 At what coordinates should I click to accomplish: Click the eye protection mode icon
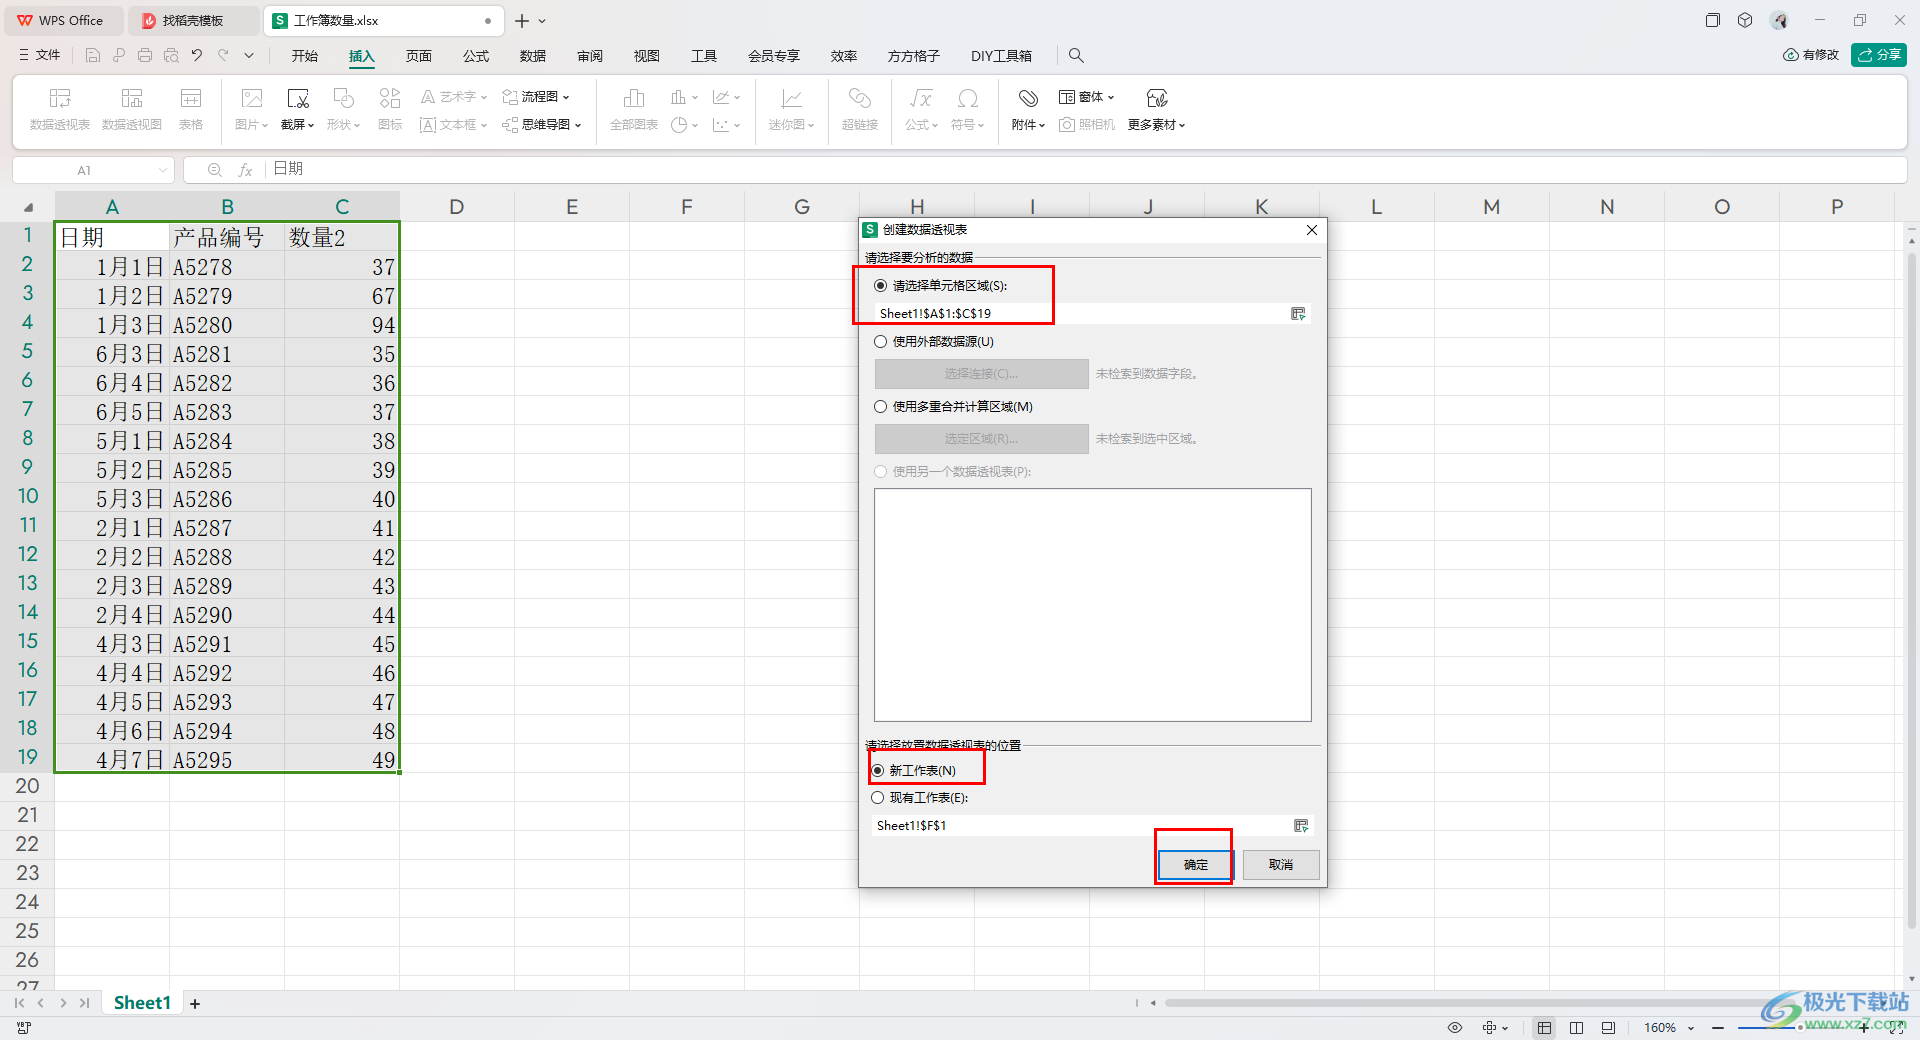(1455, 1028)
